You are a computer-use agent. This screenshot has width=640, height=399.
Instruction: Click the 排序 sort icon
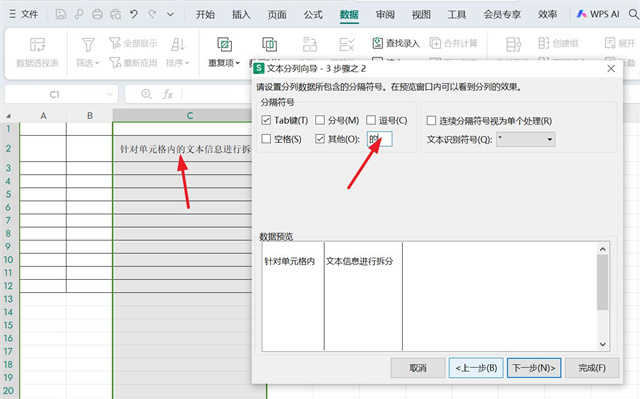point(177,44)
